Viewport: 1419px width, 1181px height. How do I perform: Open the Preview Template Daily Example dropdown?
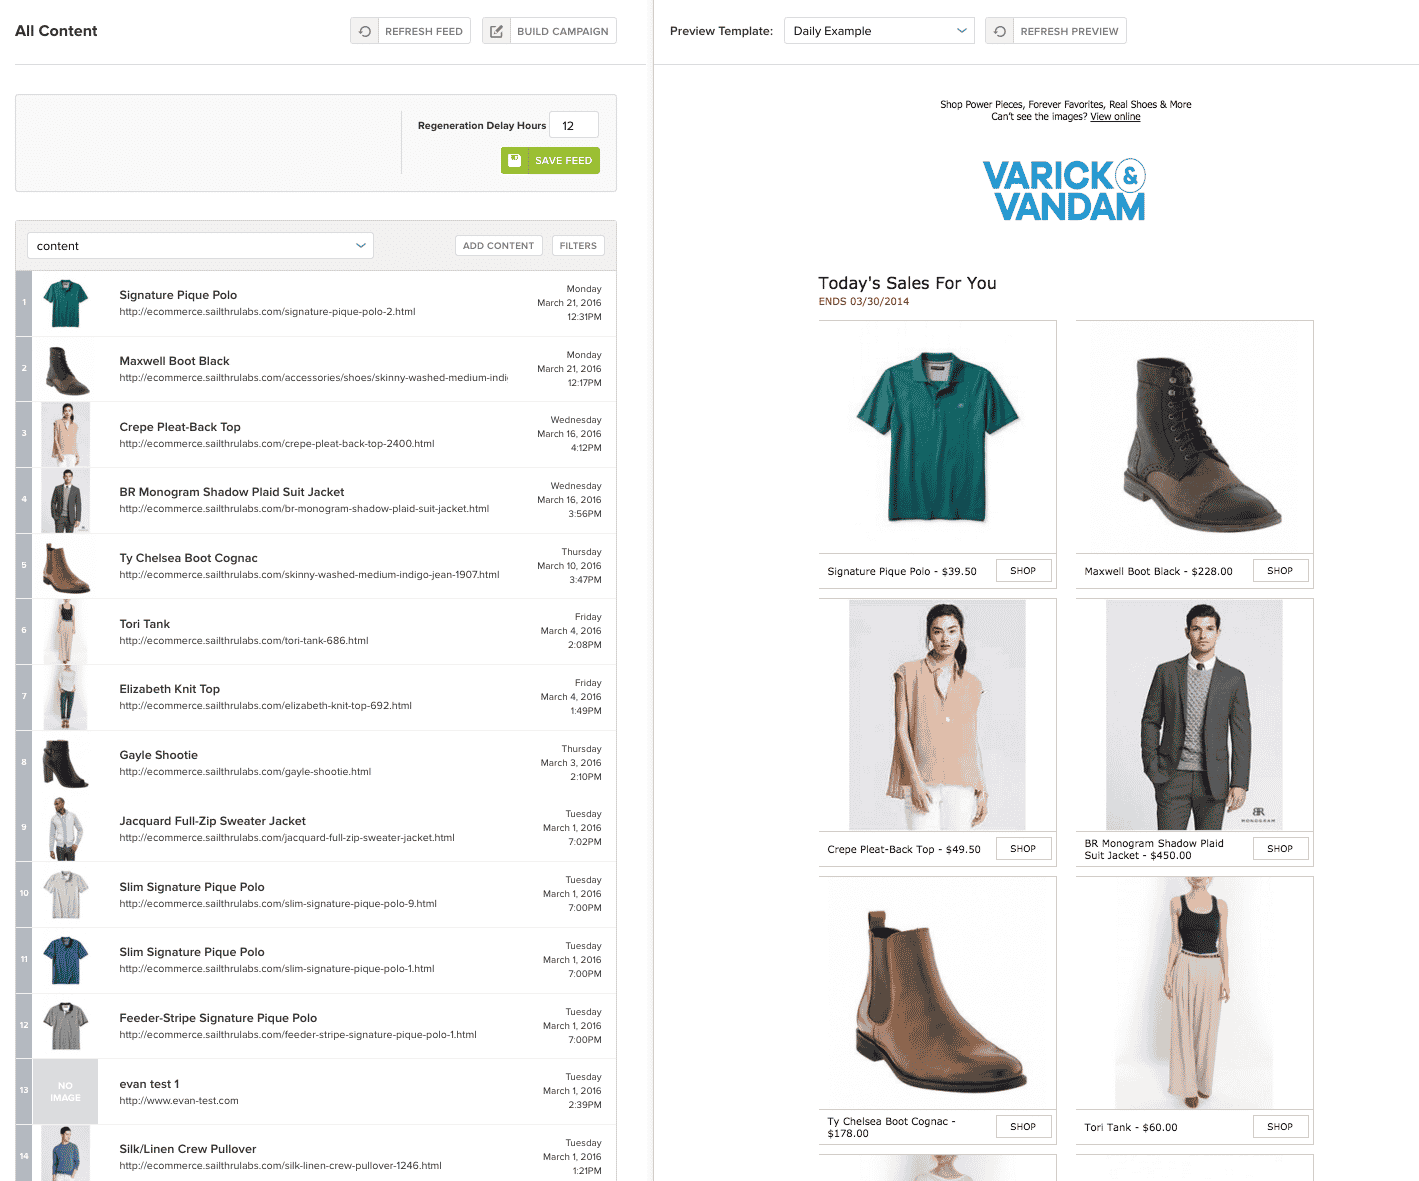(x=879, y=31)
